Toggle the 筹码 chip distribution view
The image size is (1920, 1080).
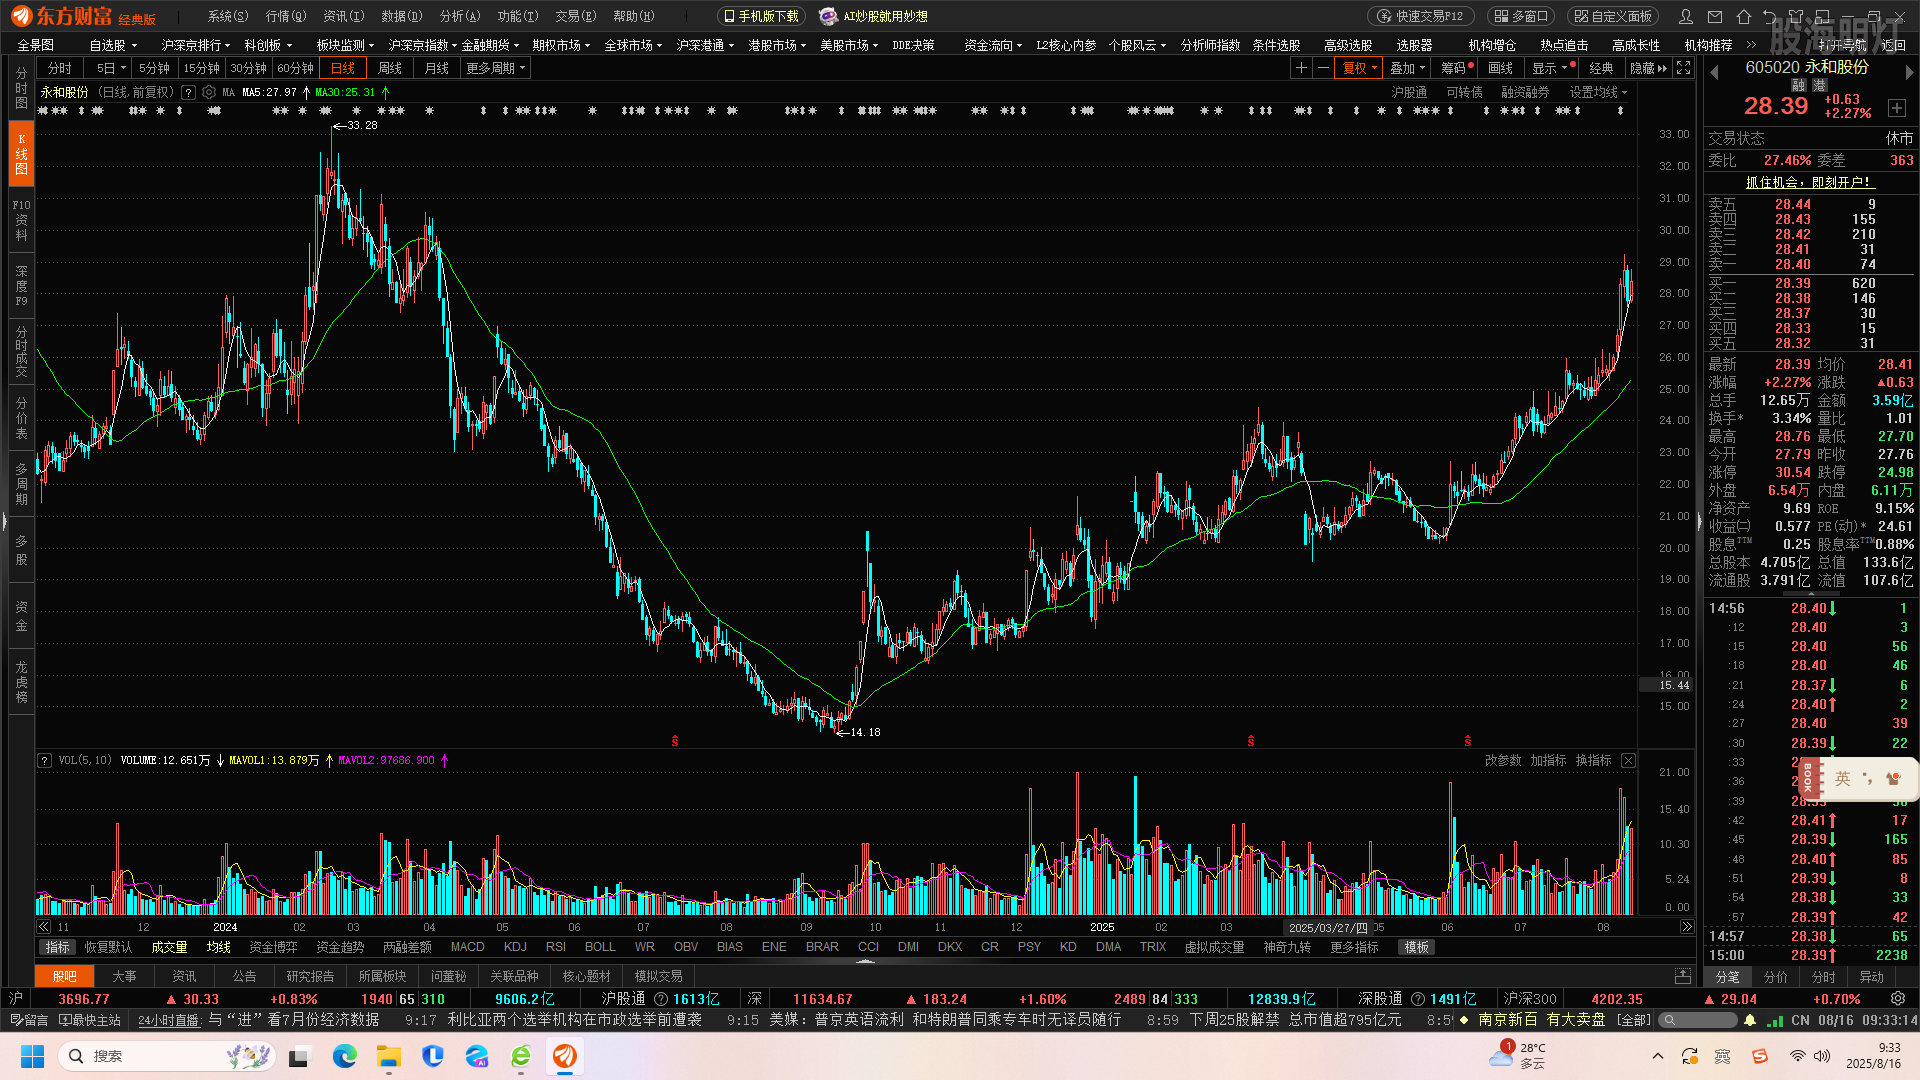coord(1457,68)
